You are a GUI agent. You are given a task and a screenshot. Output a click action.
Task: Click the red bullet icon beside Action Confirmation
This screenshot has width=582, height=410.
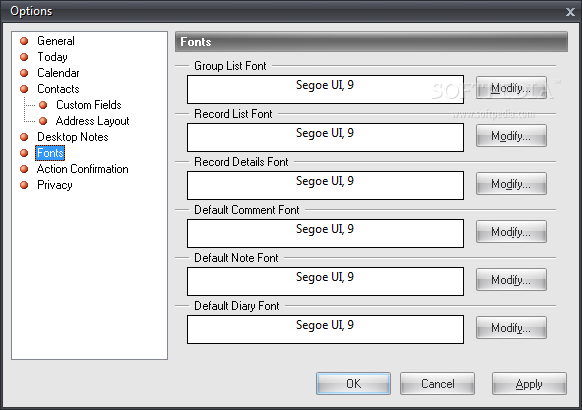[x=24, y=169]
